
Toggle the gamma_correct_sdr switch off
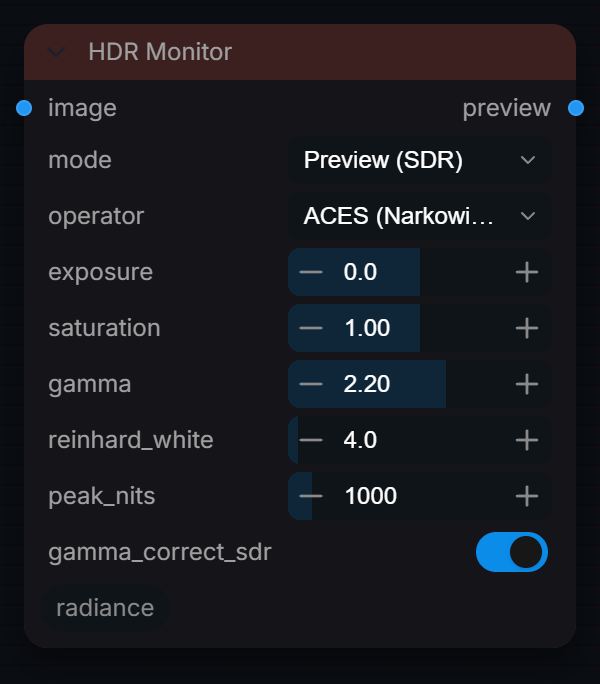tap(512, 552)
